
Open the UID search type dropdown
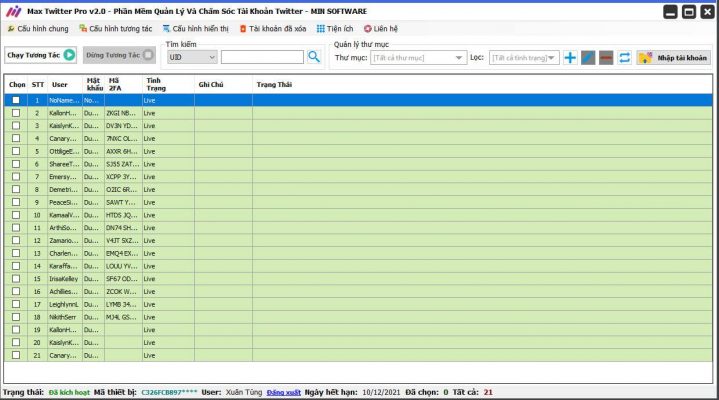tap(191, 58)
